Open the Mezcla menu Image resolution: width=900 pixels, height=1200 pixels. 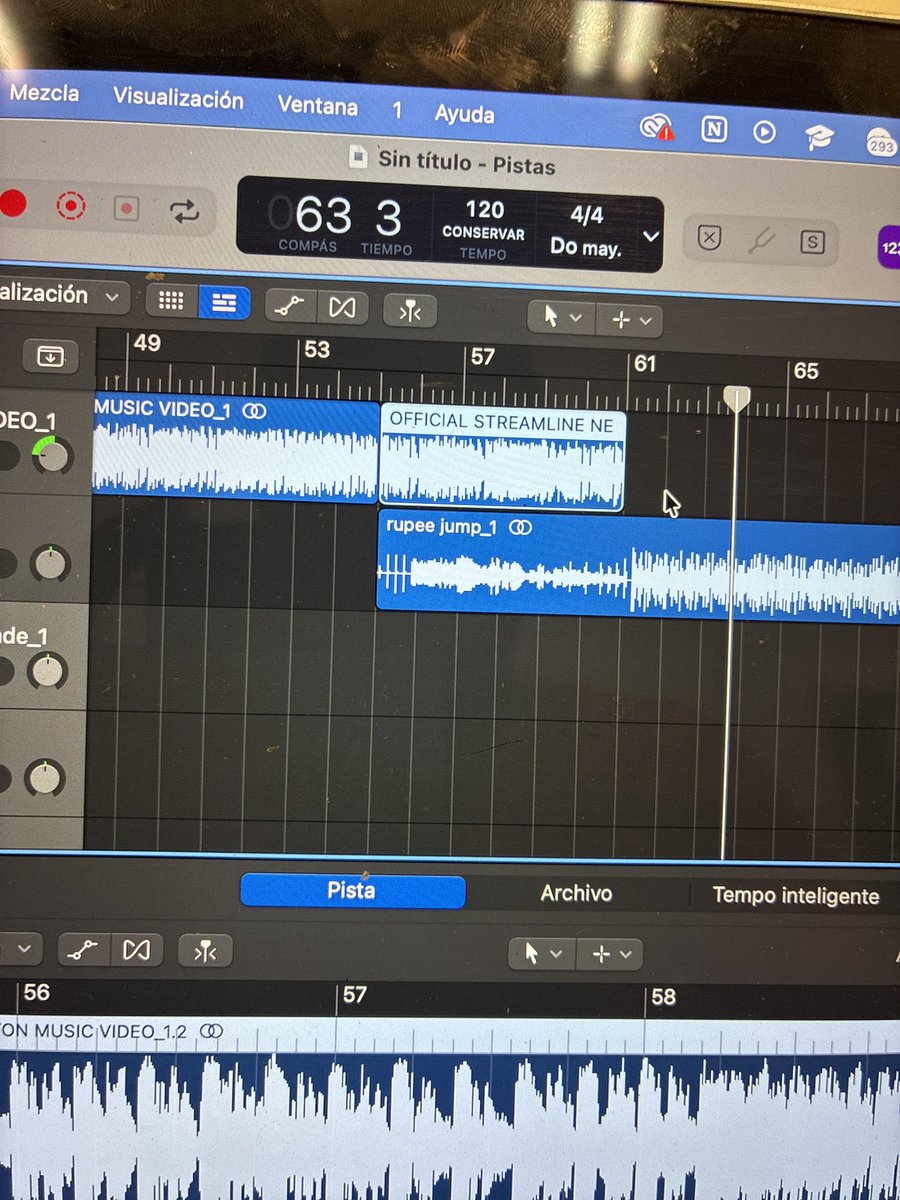tap(44, 94)
